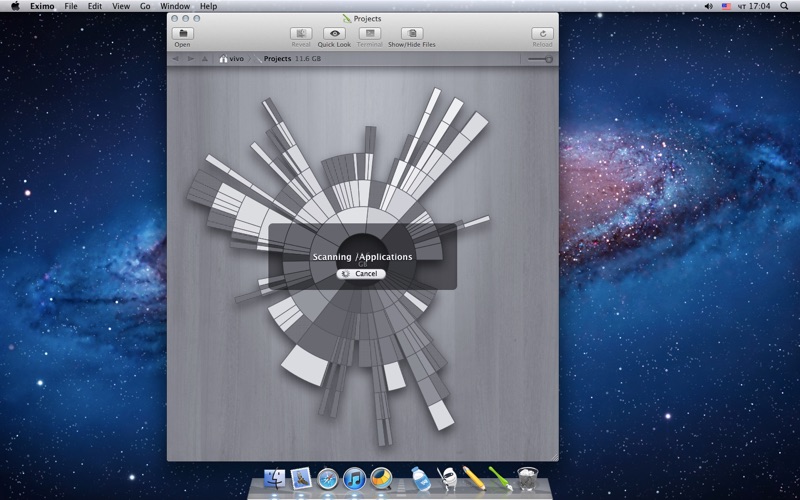
Task: Click the 11.6 GB size text
Action: tap(308, 59)
